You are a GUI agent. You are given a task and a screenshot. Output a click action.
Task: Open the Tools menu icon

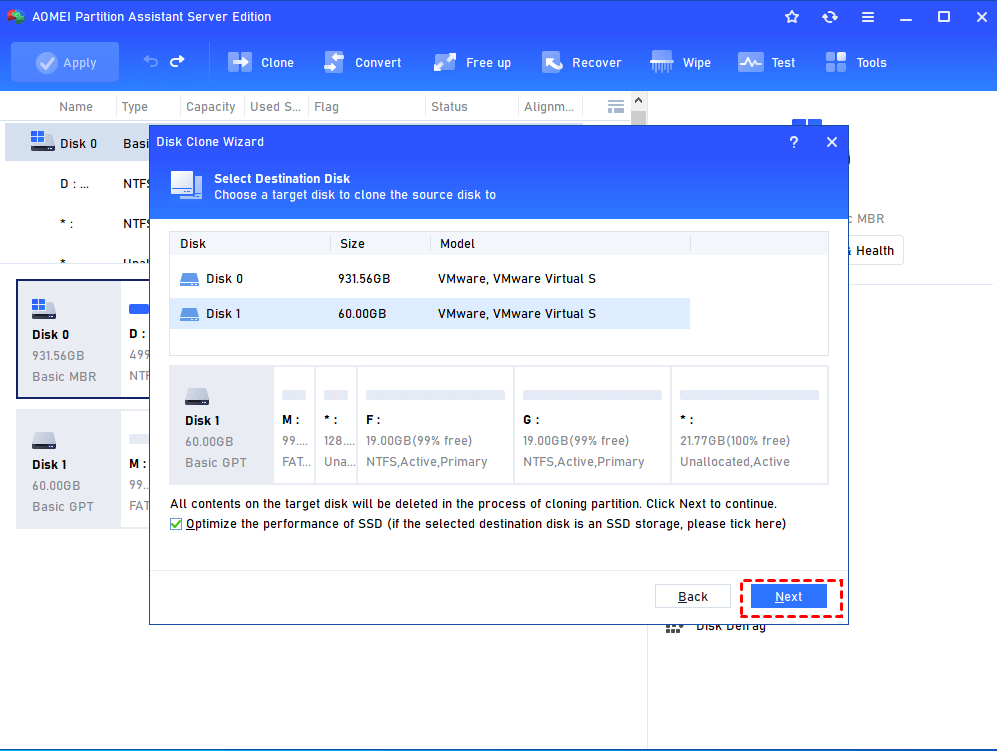(x=856, y=62)
